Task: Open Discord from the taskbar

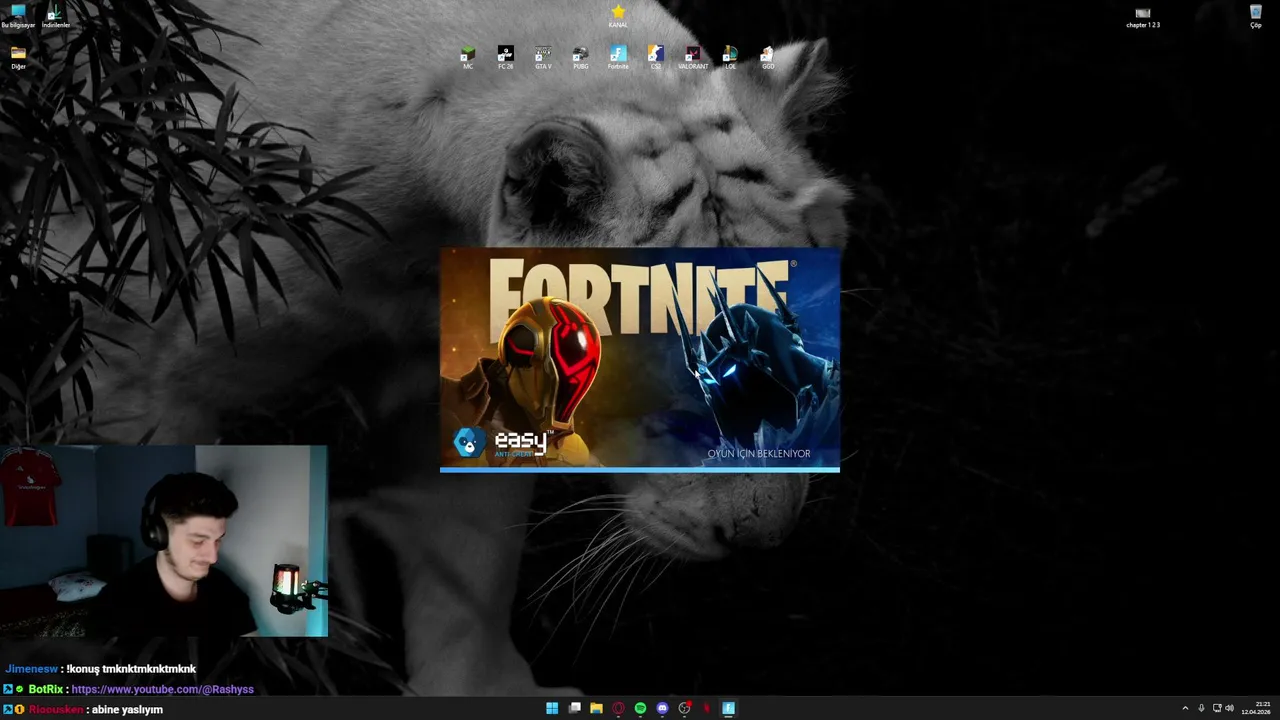Action: click(662, 708)
